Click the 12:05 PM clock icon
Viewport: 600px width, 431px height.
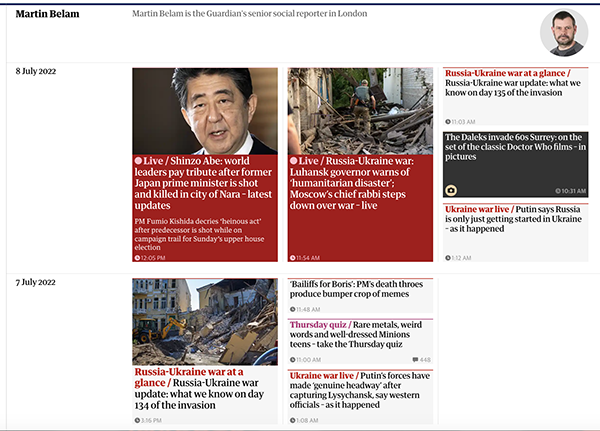137,258
